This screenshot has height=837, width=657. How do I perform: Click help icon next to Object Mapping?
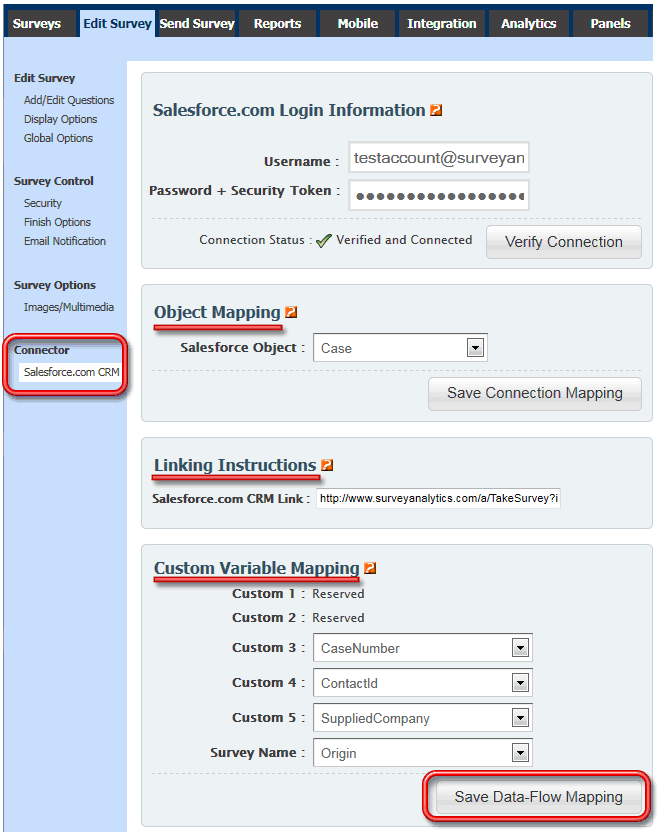click(291, 313)
